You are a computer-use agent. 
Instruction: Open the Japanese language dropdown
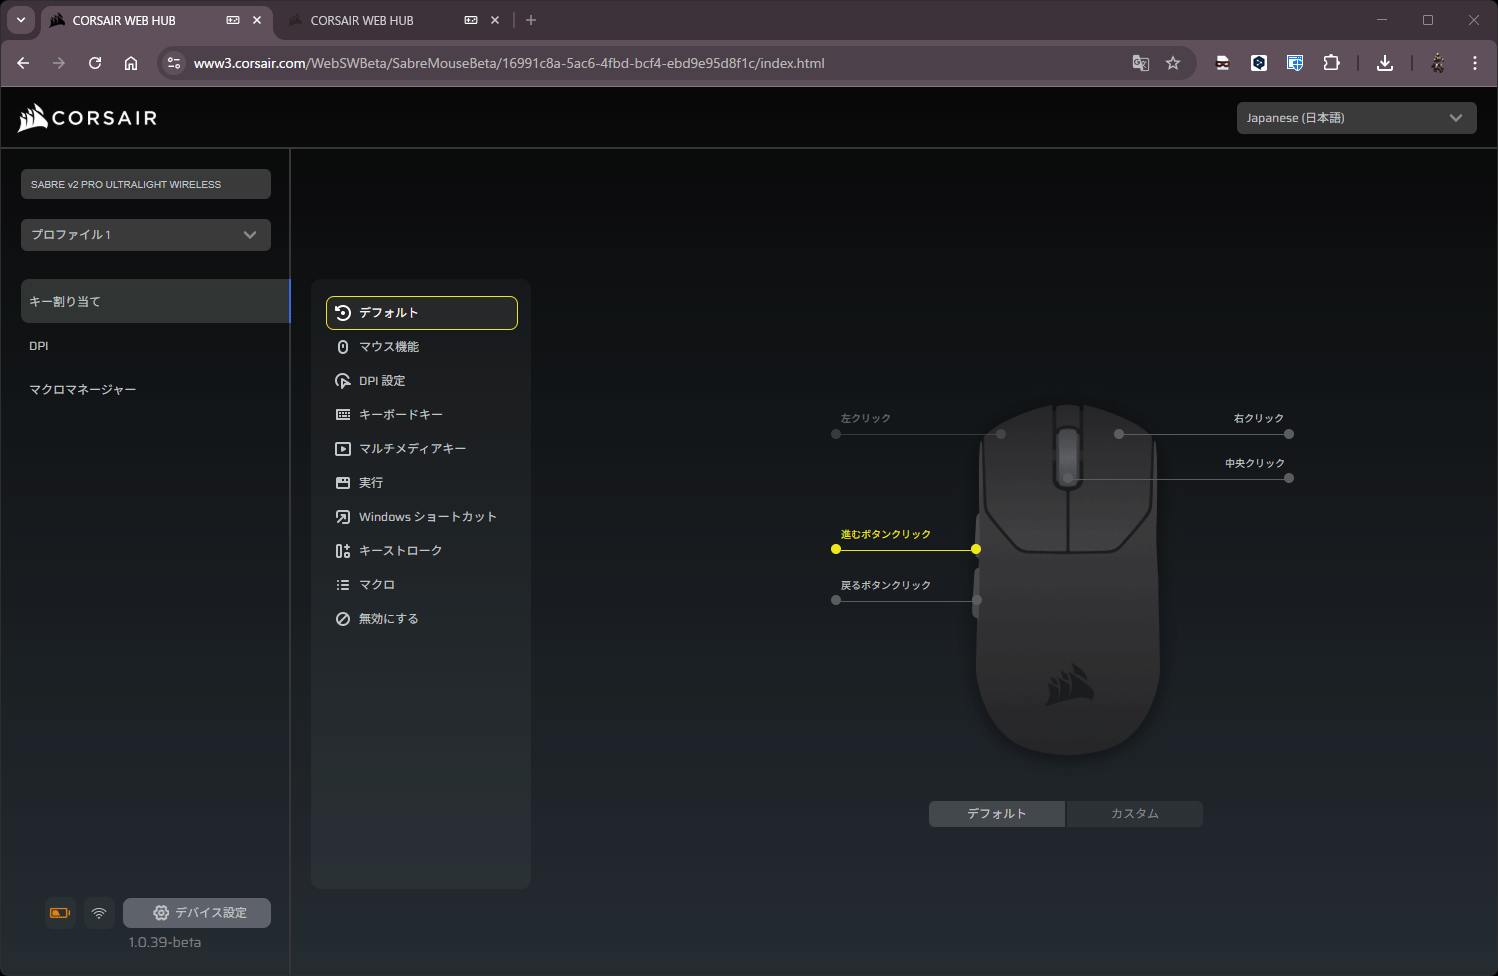click(x=1355, y=118)
